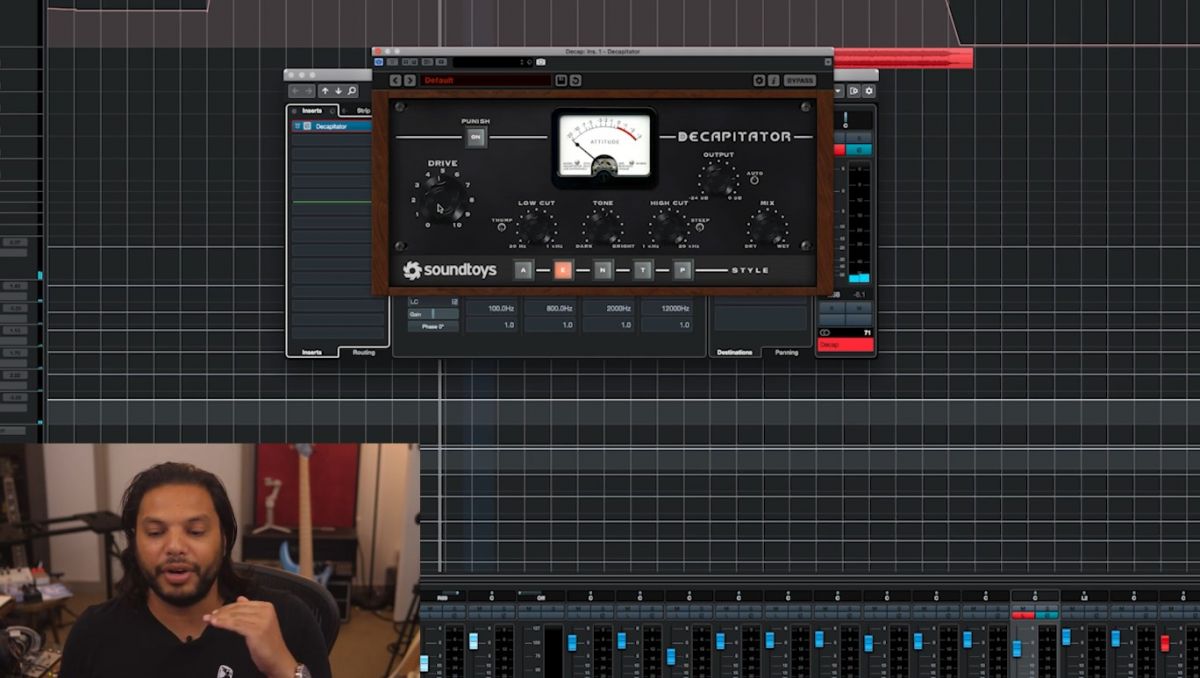Click the camera snapshot icon in the toolbar

click(x=540, y=62)
